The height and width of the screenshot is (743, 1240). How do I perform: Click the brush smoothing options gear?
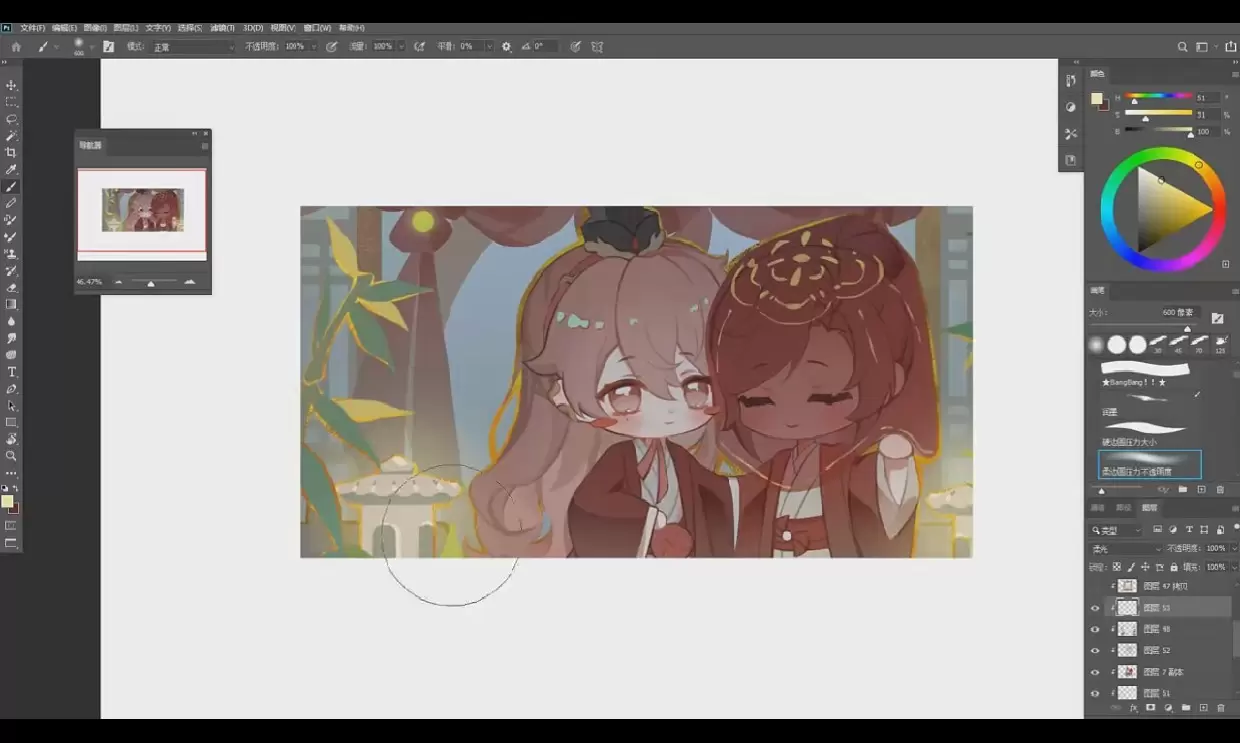[x=506, y=47]
